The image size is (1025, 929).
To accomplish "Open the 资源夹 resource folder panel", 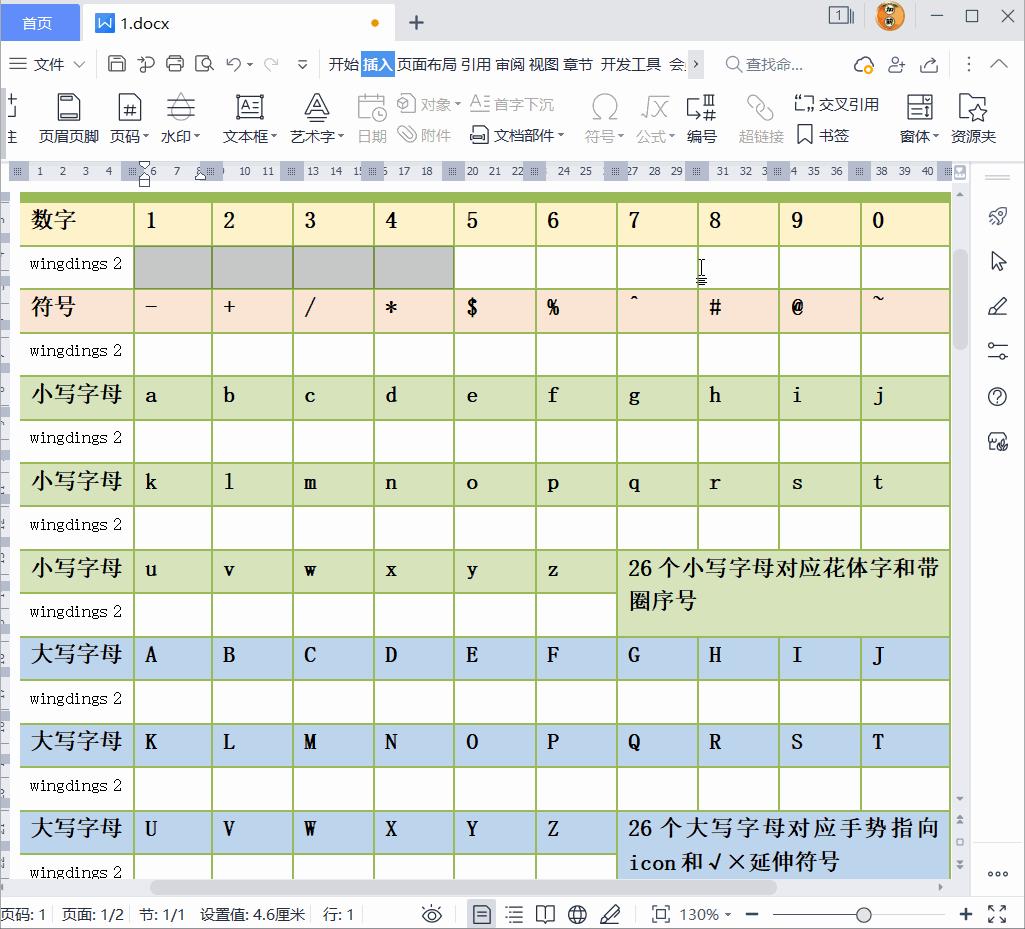I will point(972,118).
